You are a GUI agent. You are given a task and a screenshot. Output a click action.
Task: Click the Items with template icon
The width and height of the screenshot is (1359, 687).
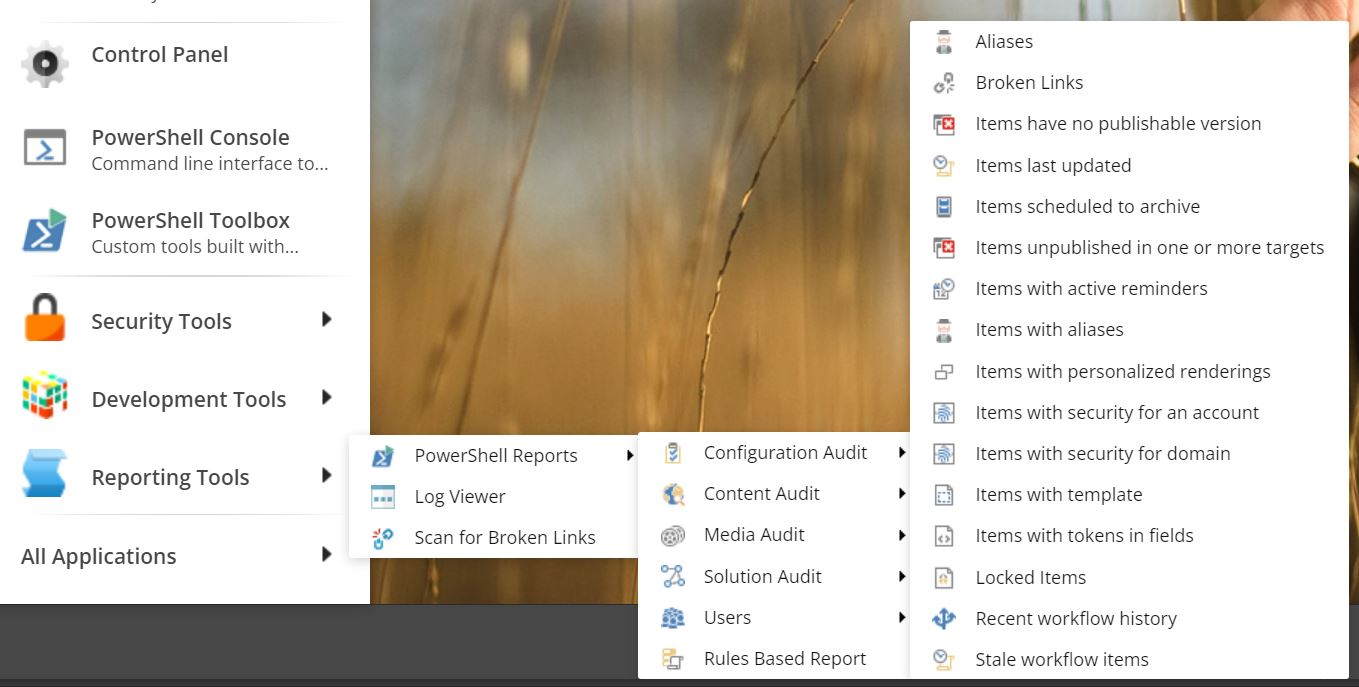(x=944, y=495)
